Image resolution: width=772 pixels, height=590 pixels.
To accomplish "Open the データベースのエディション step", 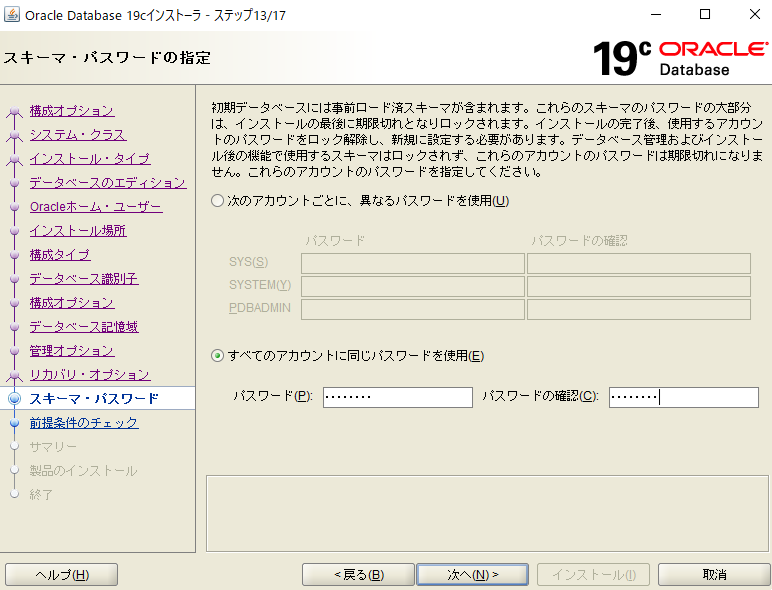I will coord(107,182).
